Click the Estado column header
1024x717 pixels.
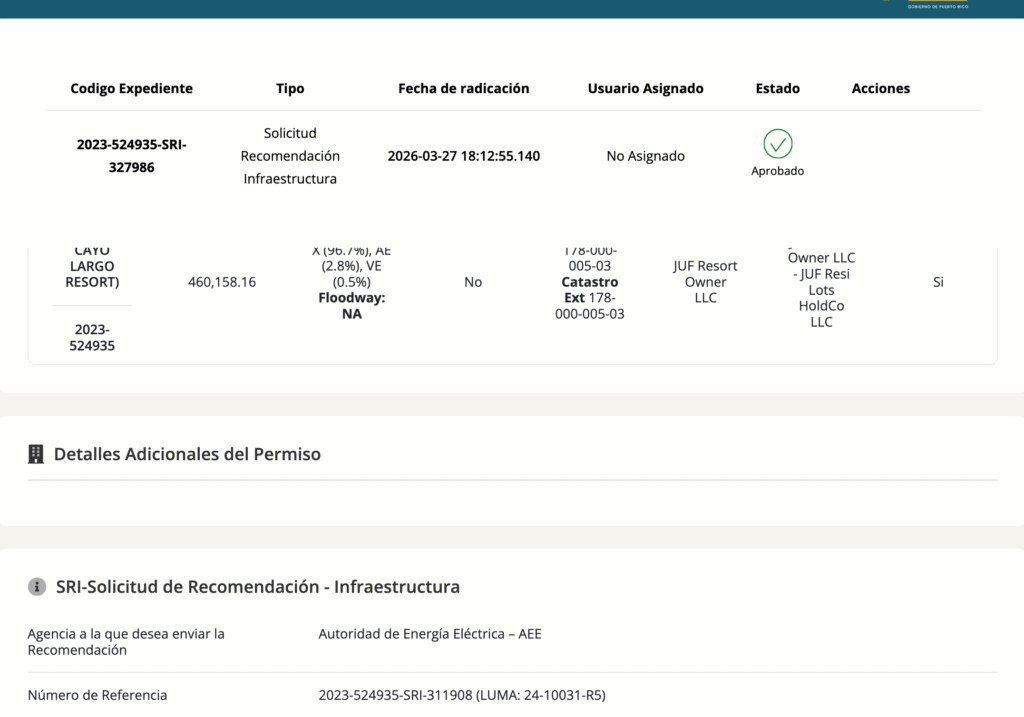click(x=777, y=88)
